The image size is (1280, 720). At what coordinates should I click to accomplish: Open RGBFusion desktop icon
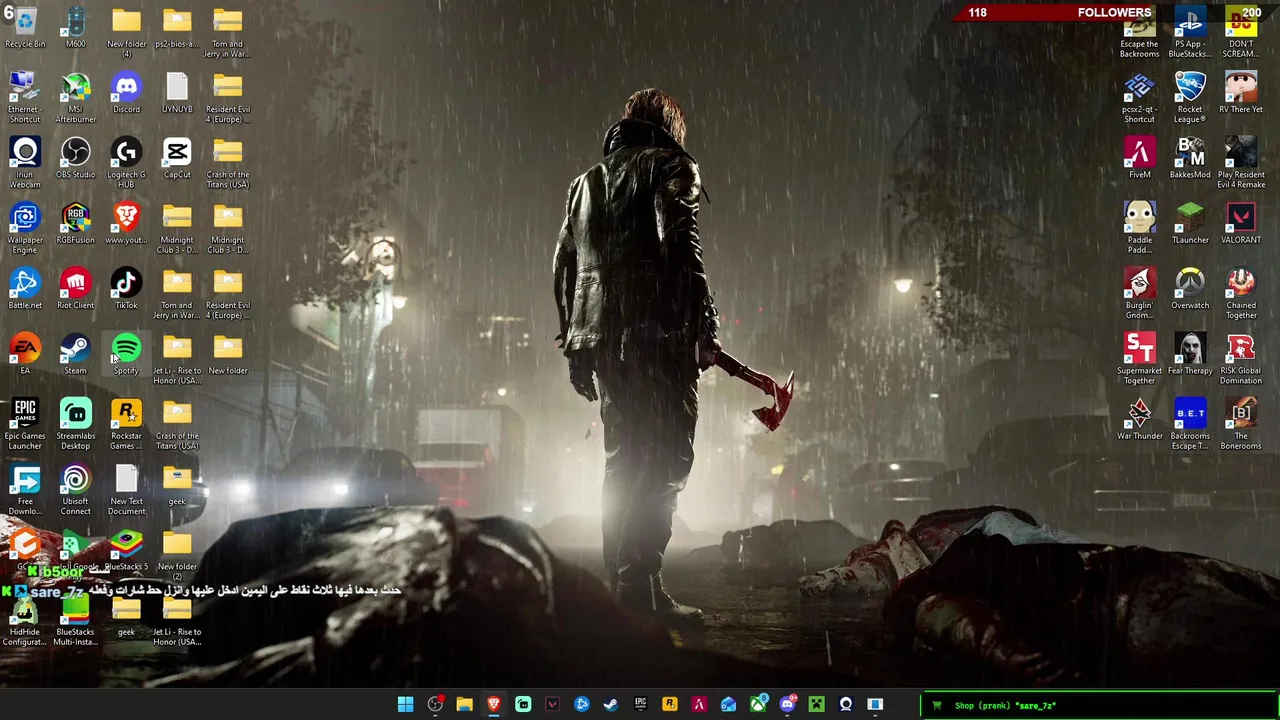pos(76,223)
